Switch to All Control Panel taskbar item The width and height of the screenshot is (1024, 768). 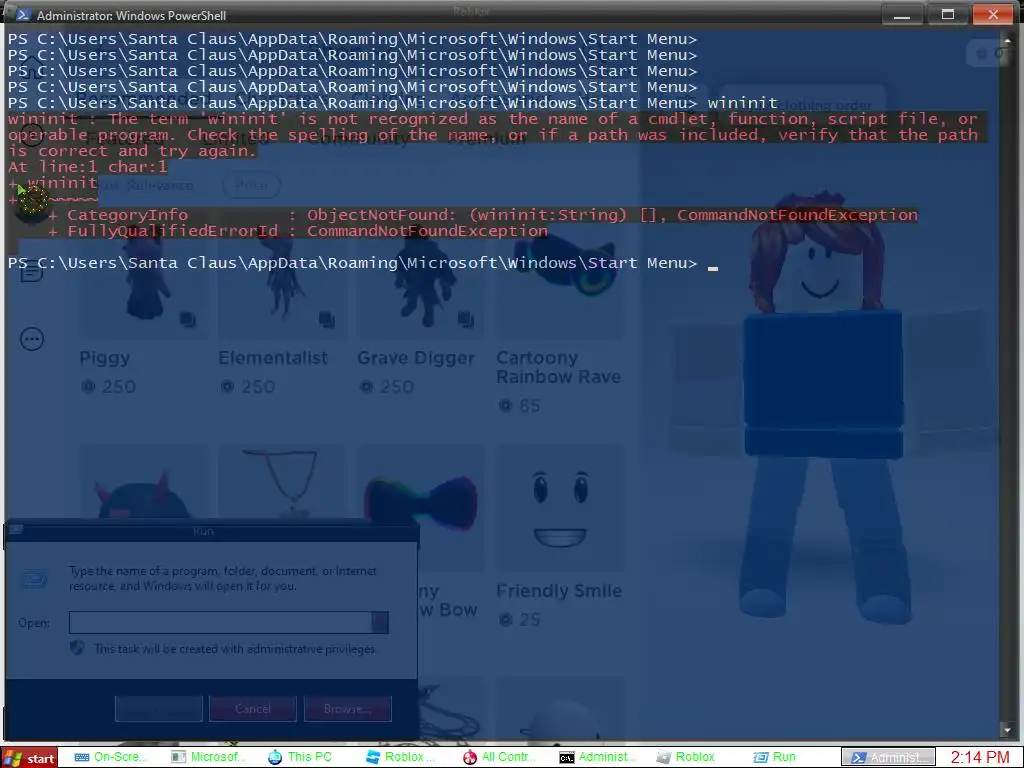(x=499, y=757)
